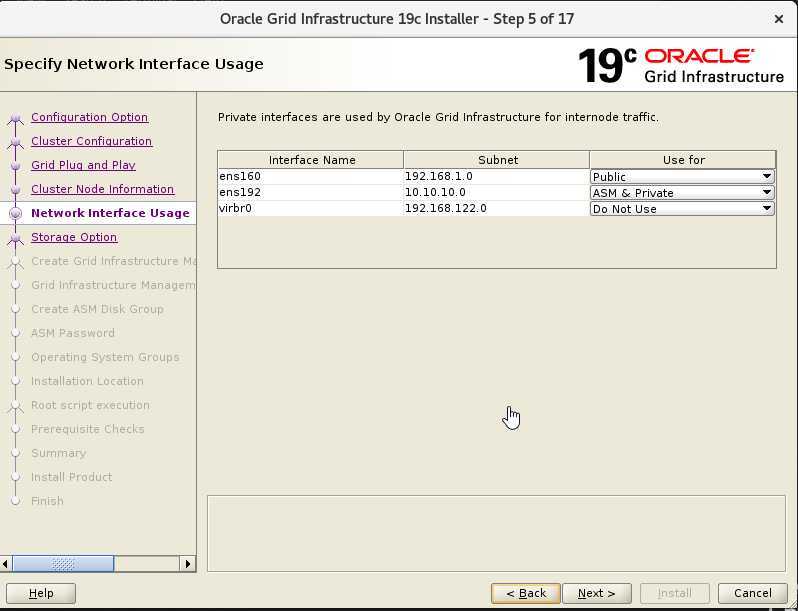
Task: Close the installer window
Action: (778, 19)
